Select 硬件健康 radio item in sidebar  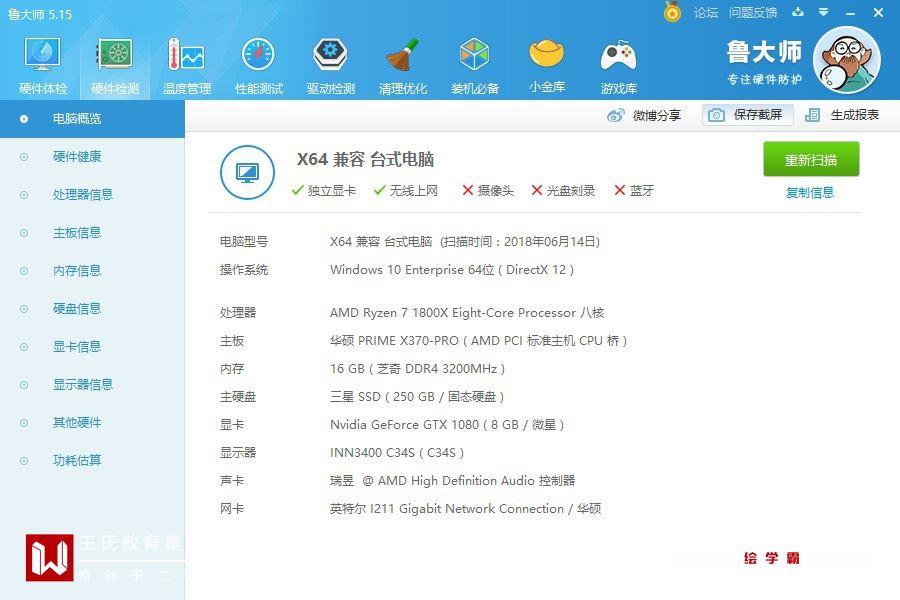[76, 157]
